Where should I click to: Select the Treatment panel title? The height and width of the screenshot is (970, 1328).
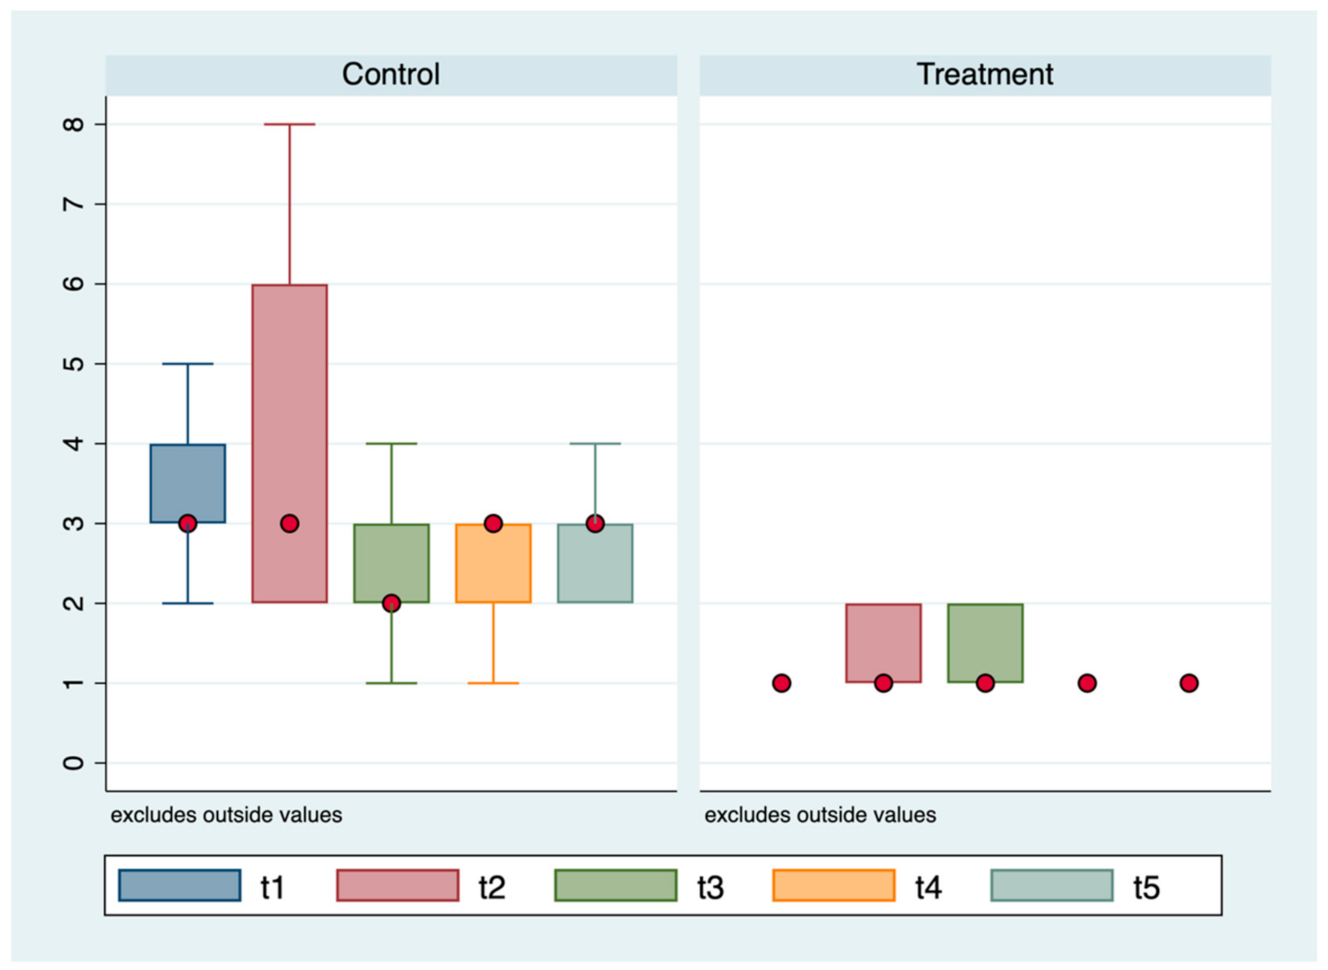click(985, 75)
